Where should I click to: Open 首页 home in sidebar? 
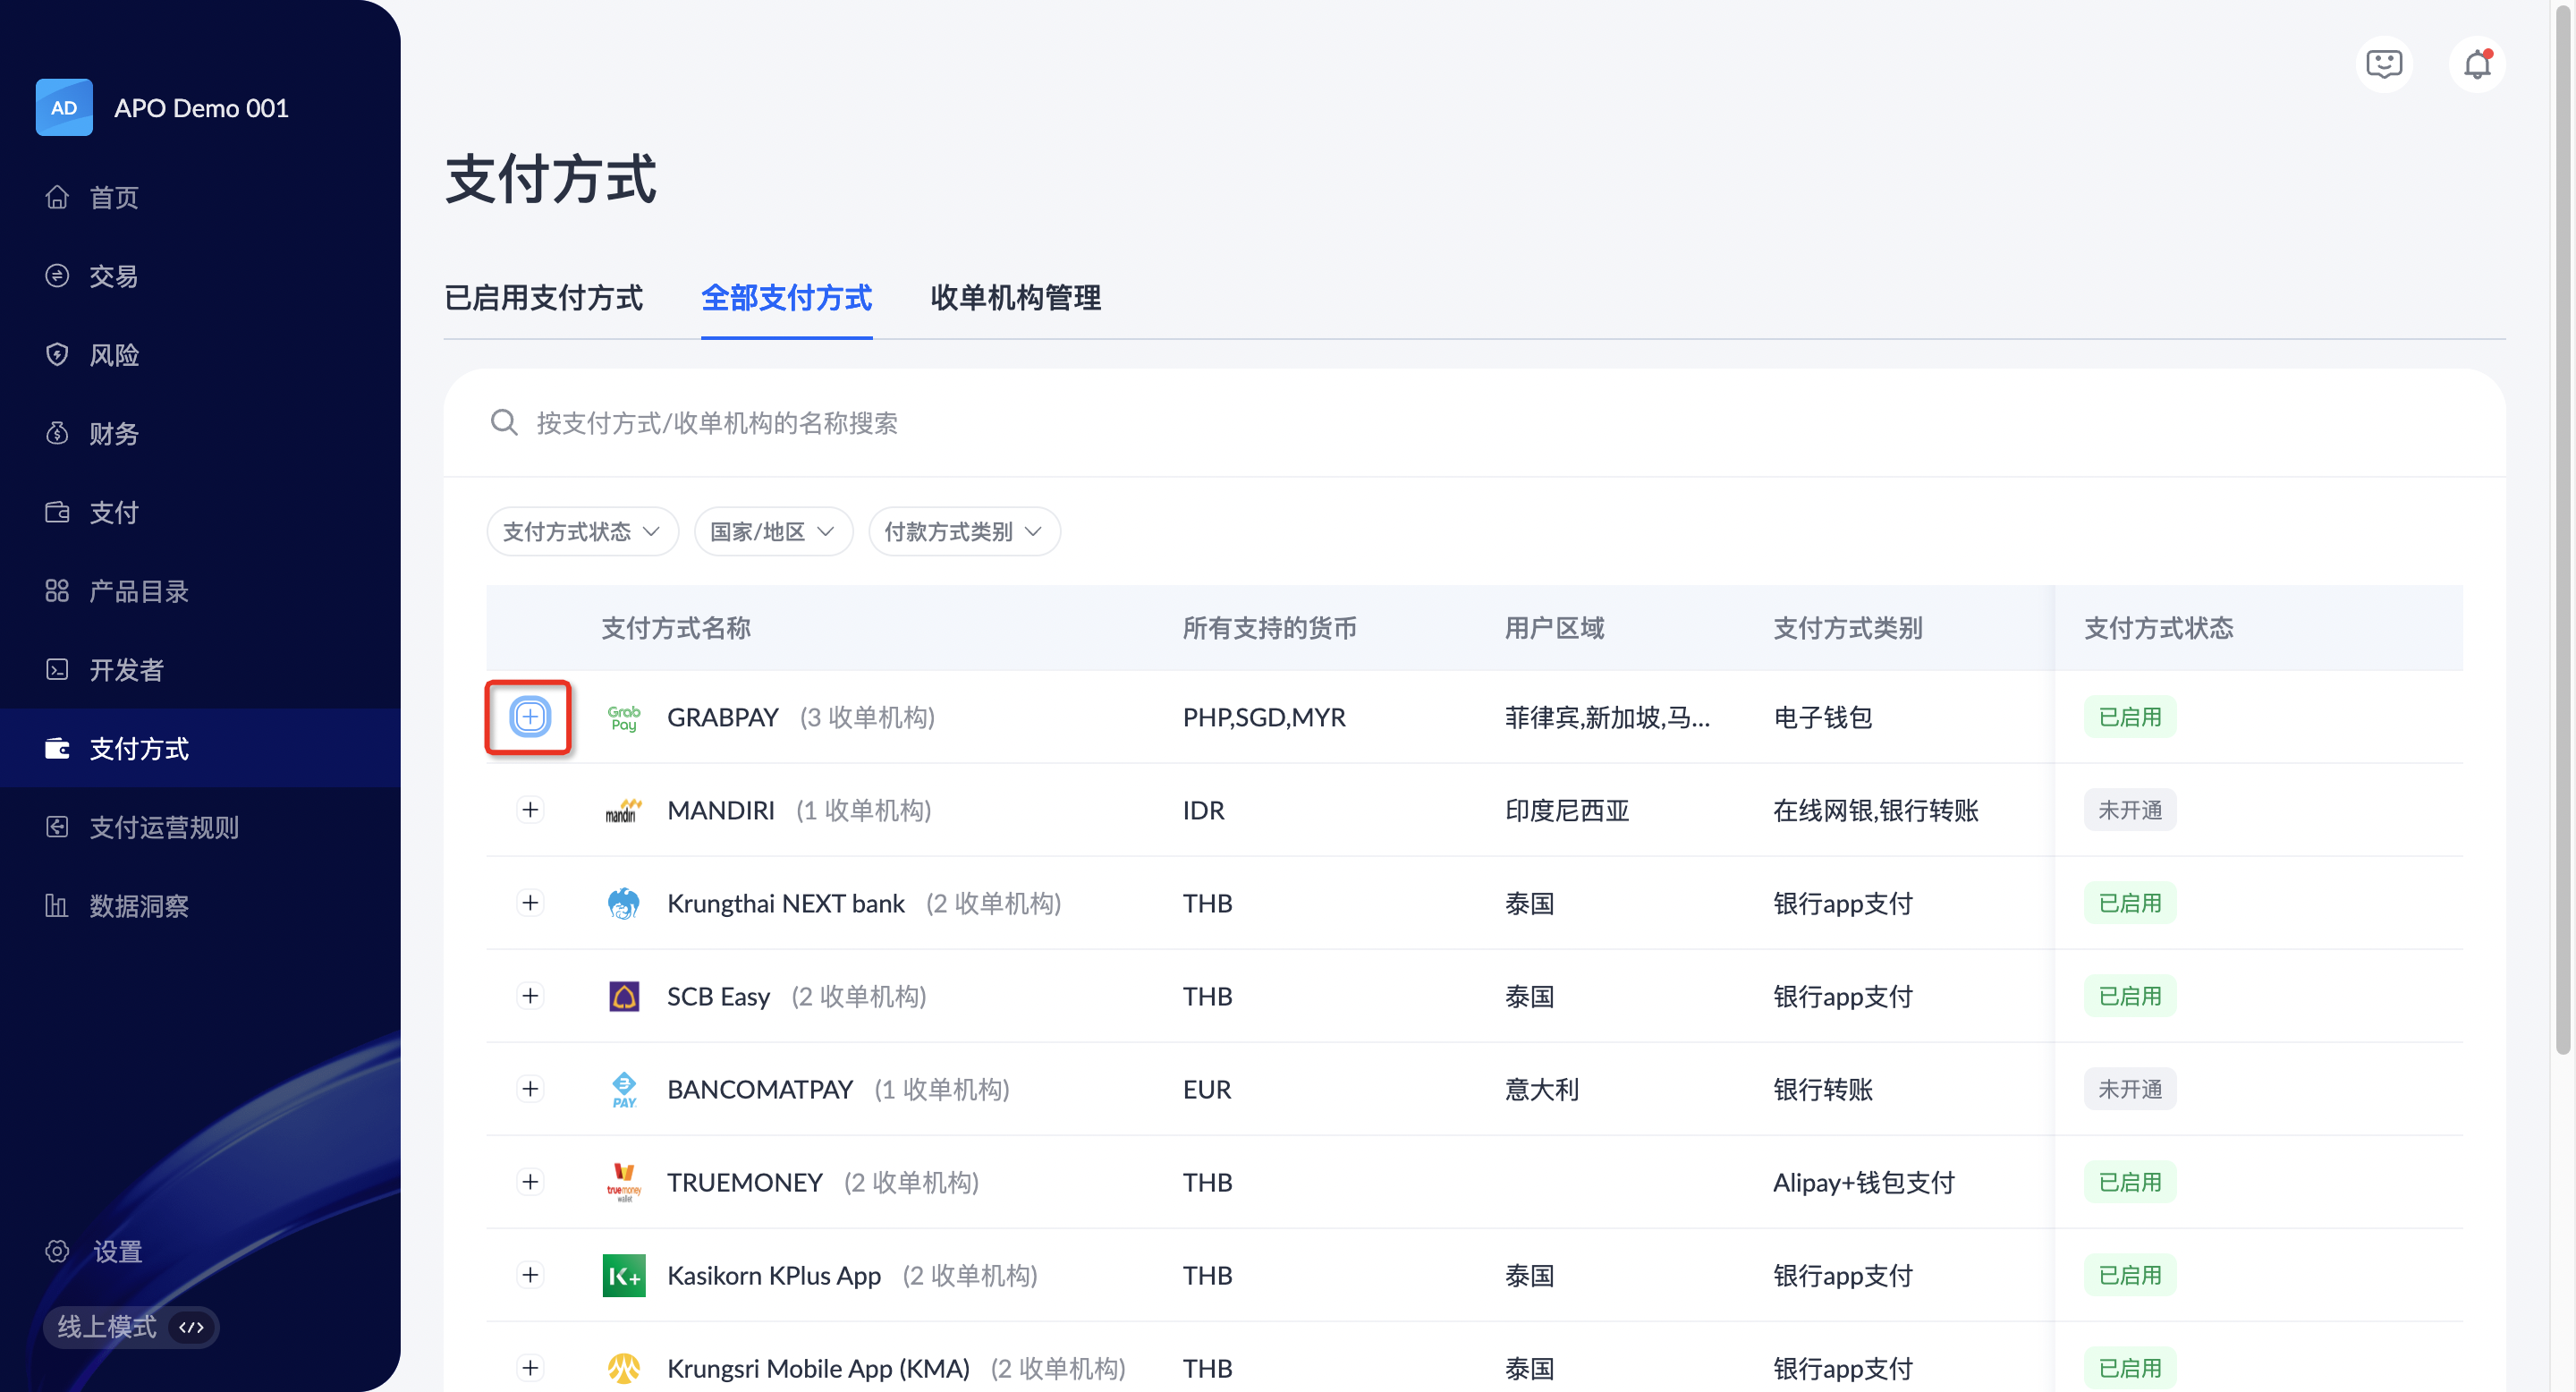click(113, 197)
